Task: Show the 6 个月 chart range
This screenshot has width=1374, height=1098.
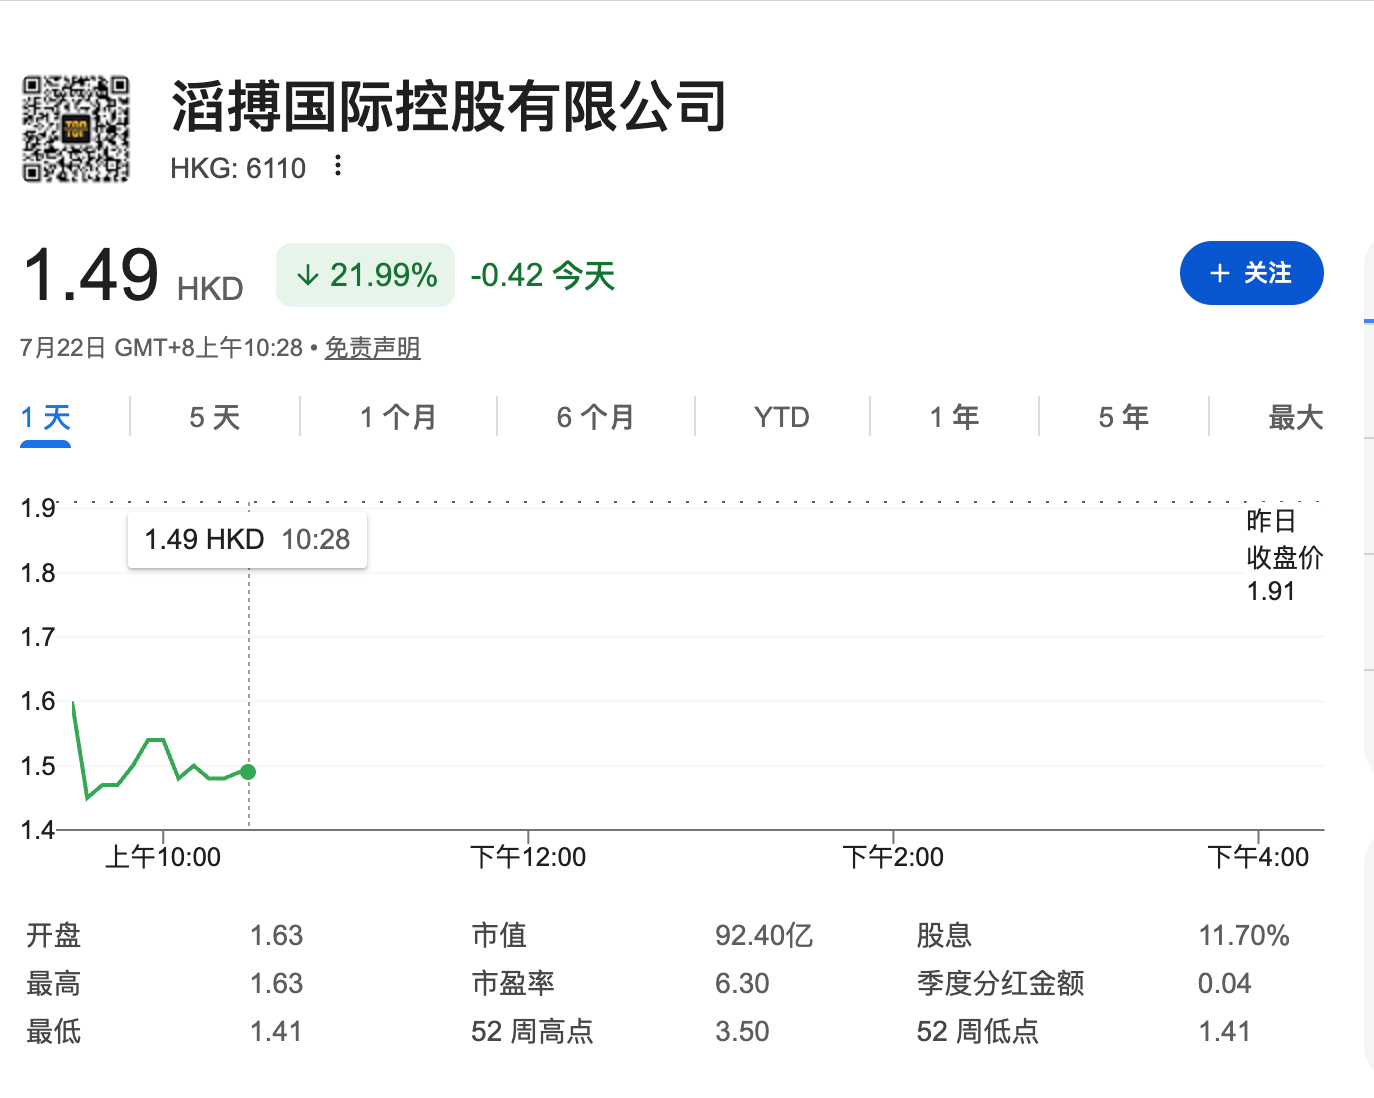Action: (595, 417)
